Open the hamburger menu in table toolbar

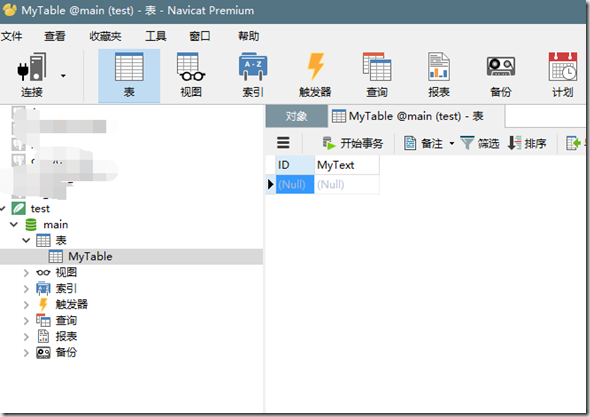[283, 143]
